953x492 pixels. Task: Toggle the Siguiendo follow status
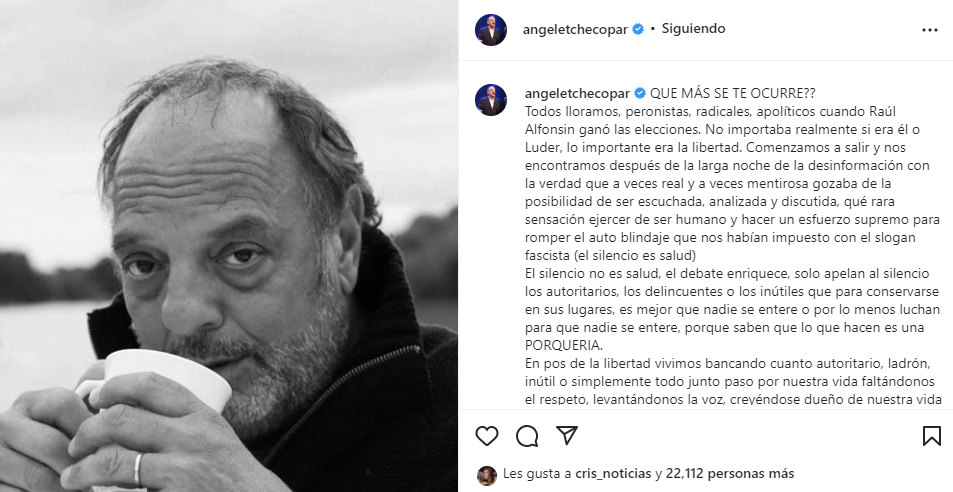pos(693,29)
